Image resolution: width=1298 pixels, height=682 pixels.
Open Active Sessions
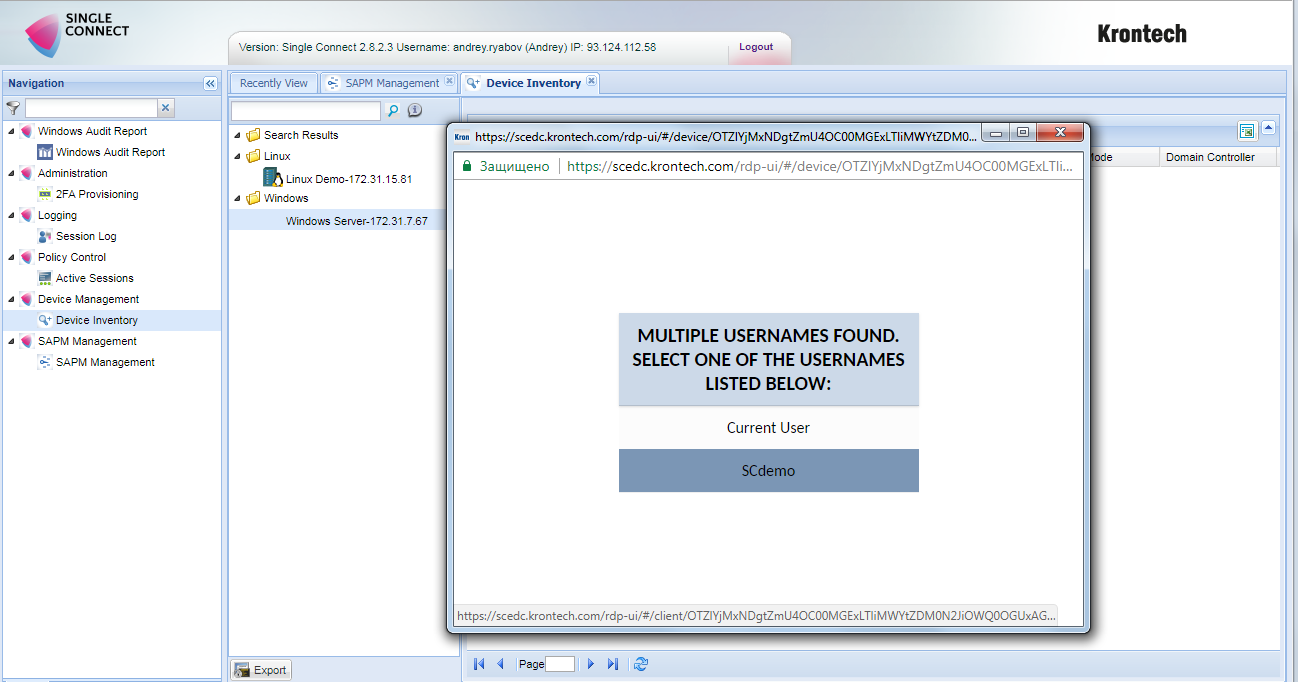(x=94, y=278)
